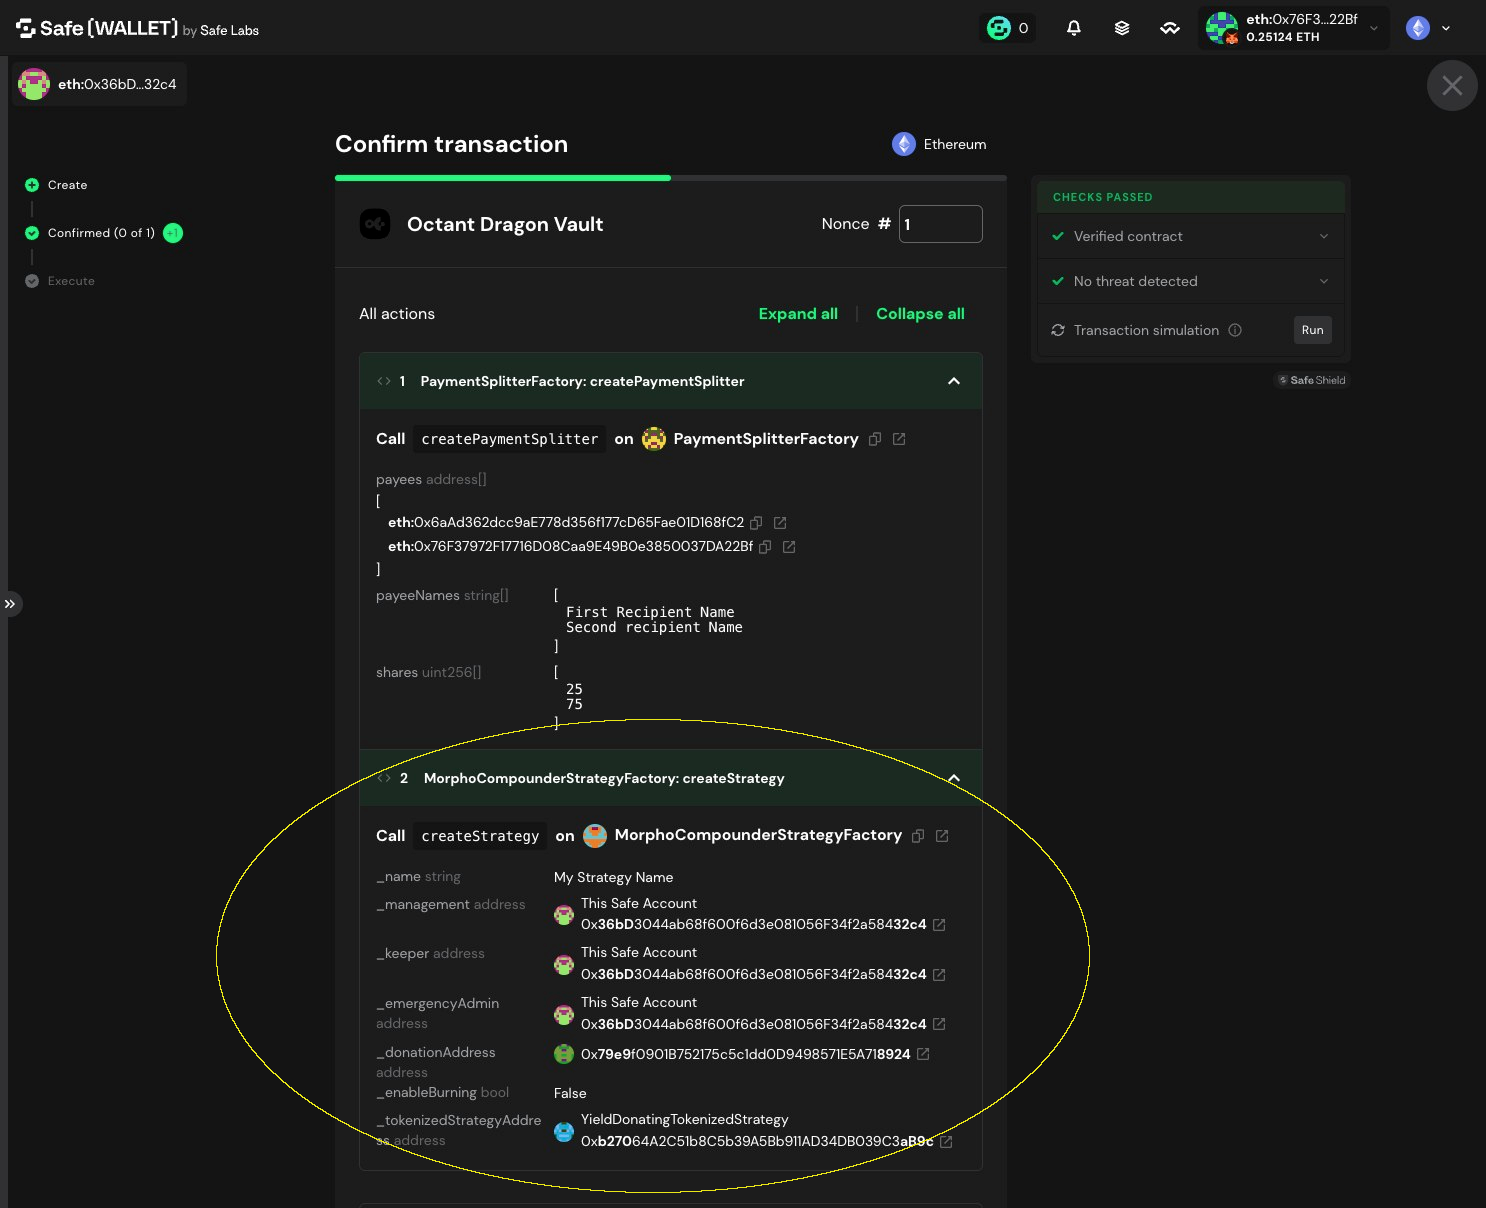Click the Create step in sidebar
The image size is (1486, 1208).
57,185
